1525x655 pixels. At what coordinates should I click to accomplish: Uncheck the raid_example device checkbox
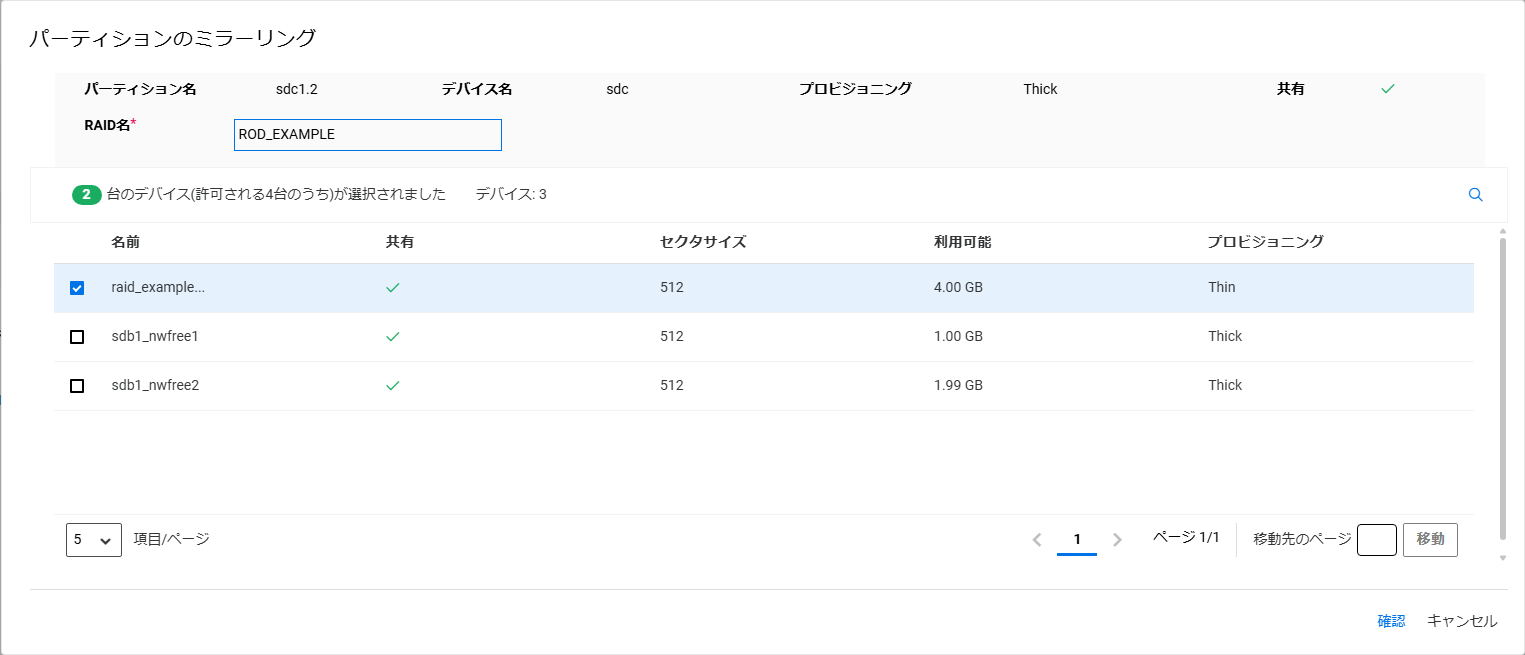(77, 288)
